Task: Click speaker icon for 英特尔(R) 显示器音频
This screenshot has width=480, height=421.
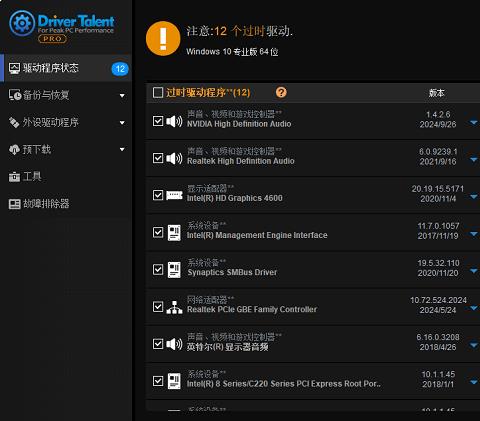Action: click(x=174, y=344)
